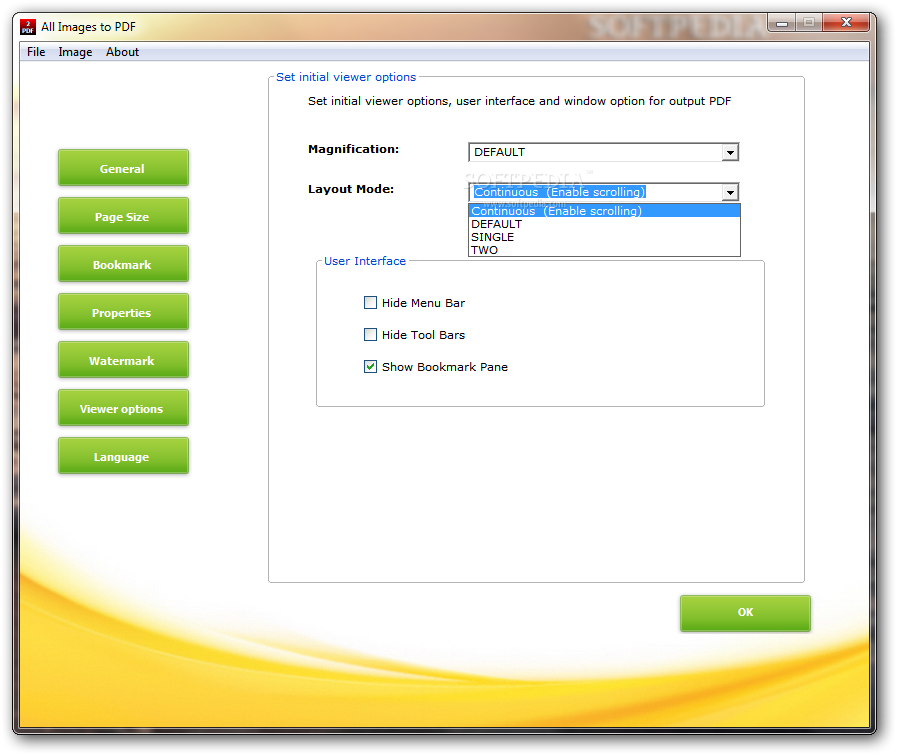Open the File menu
The width and height of the screenshot is (897, 755).
pyautogui.click(x=36, y=52)
